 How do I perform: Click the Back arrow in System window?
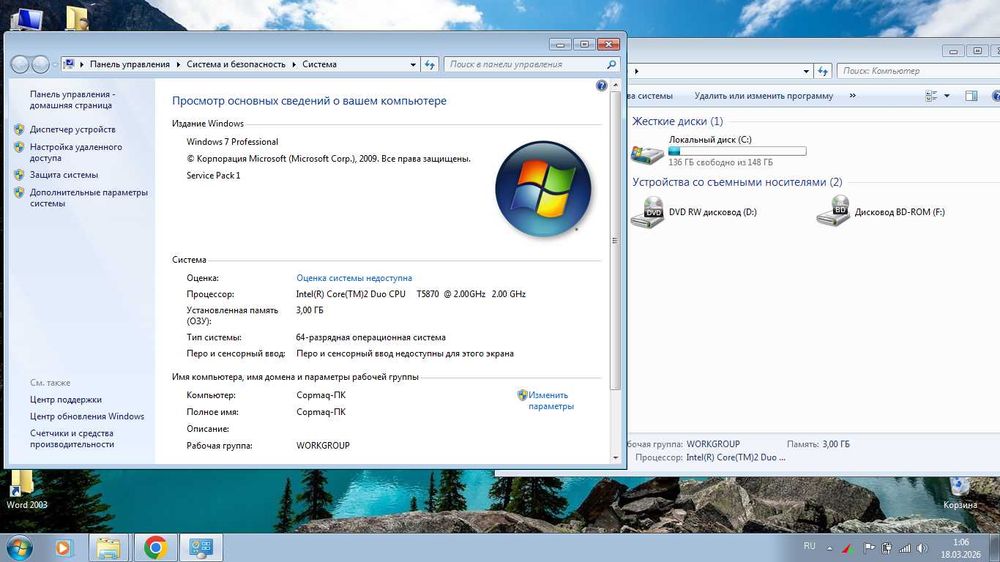pyautogui.click(x=20, y=64)
